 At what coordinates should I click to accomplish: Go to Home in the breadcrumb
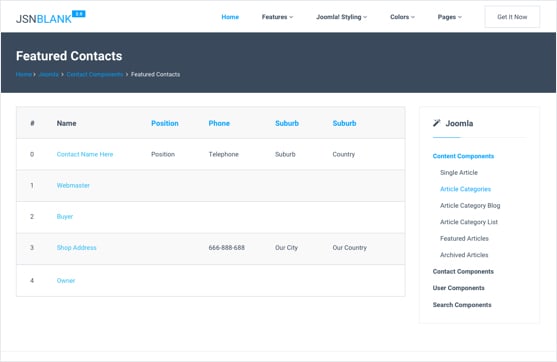[24, 74]
